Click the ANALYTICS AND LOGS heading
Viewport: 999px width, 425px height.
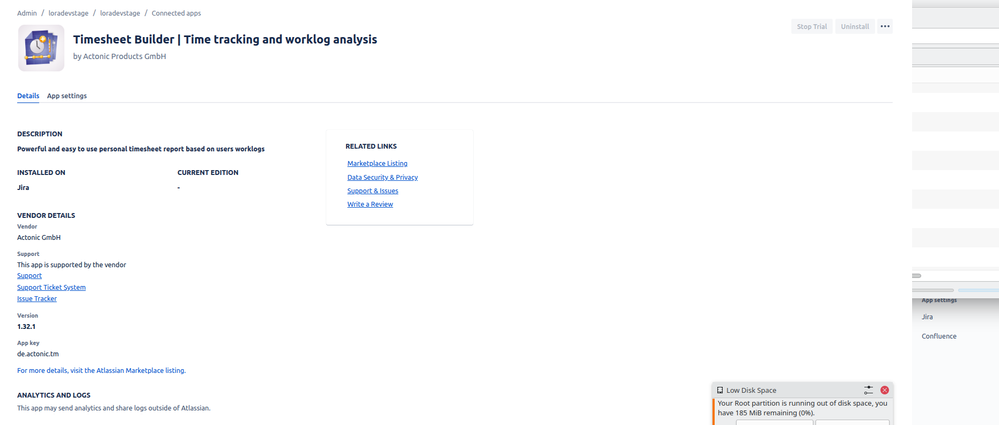pyautogui.click(x=54, y=395)
